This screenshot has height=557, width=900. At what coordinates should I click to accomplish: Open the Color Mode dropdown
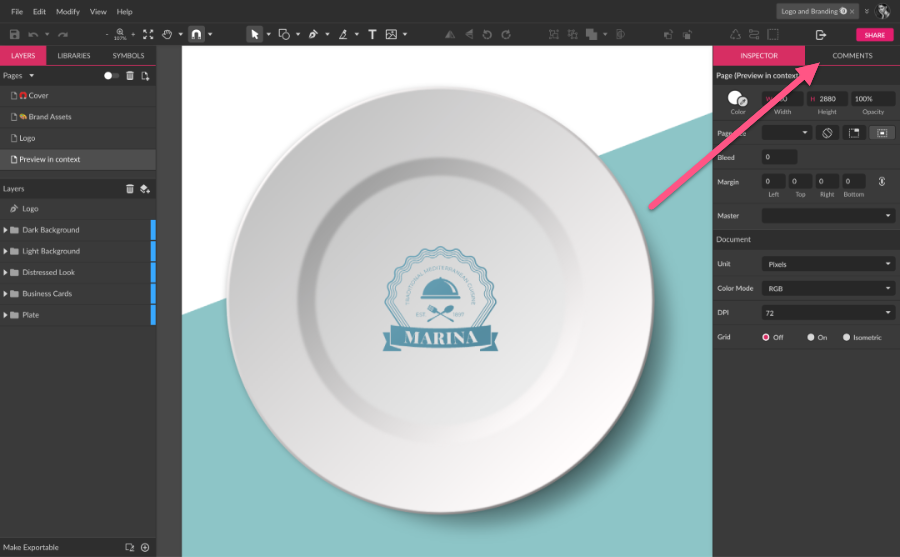[828, 288]
